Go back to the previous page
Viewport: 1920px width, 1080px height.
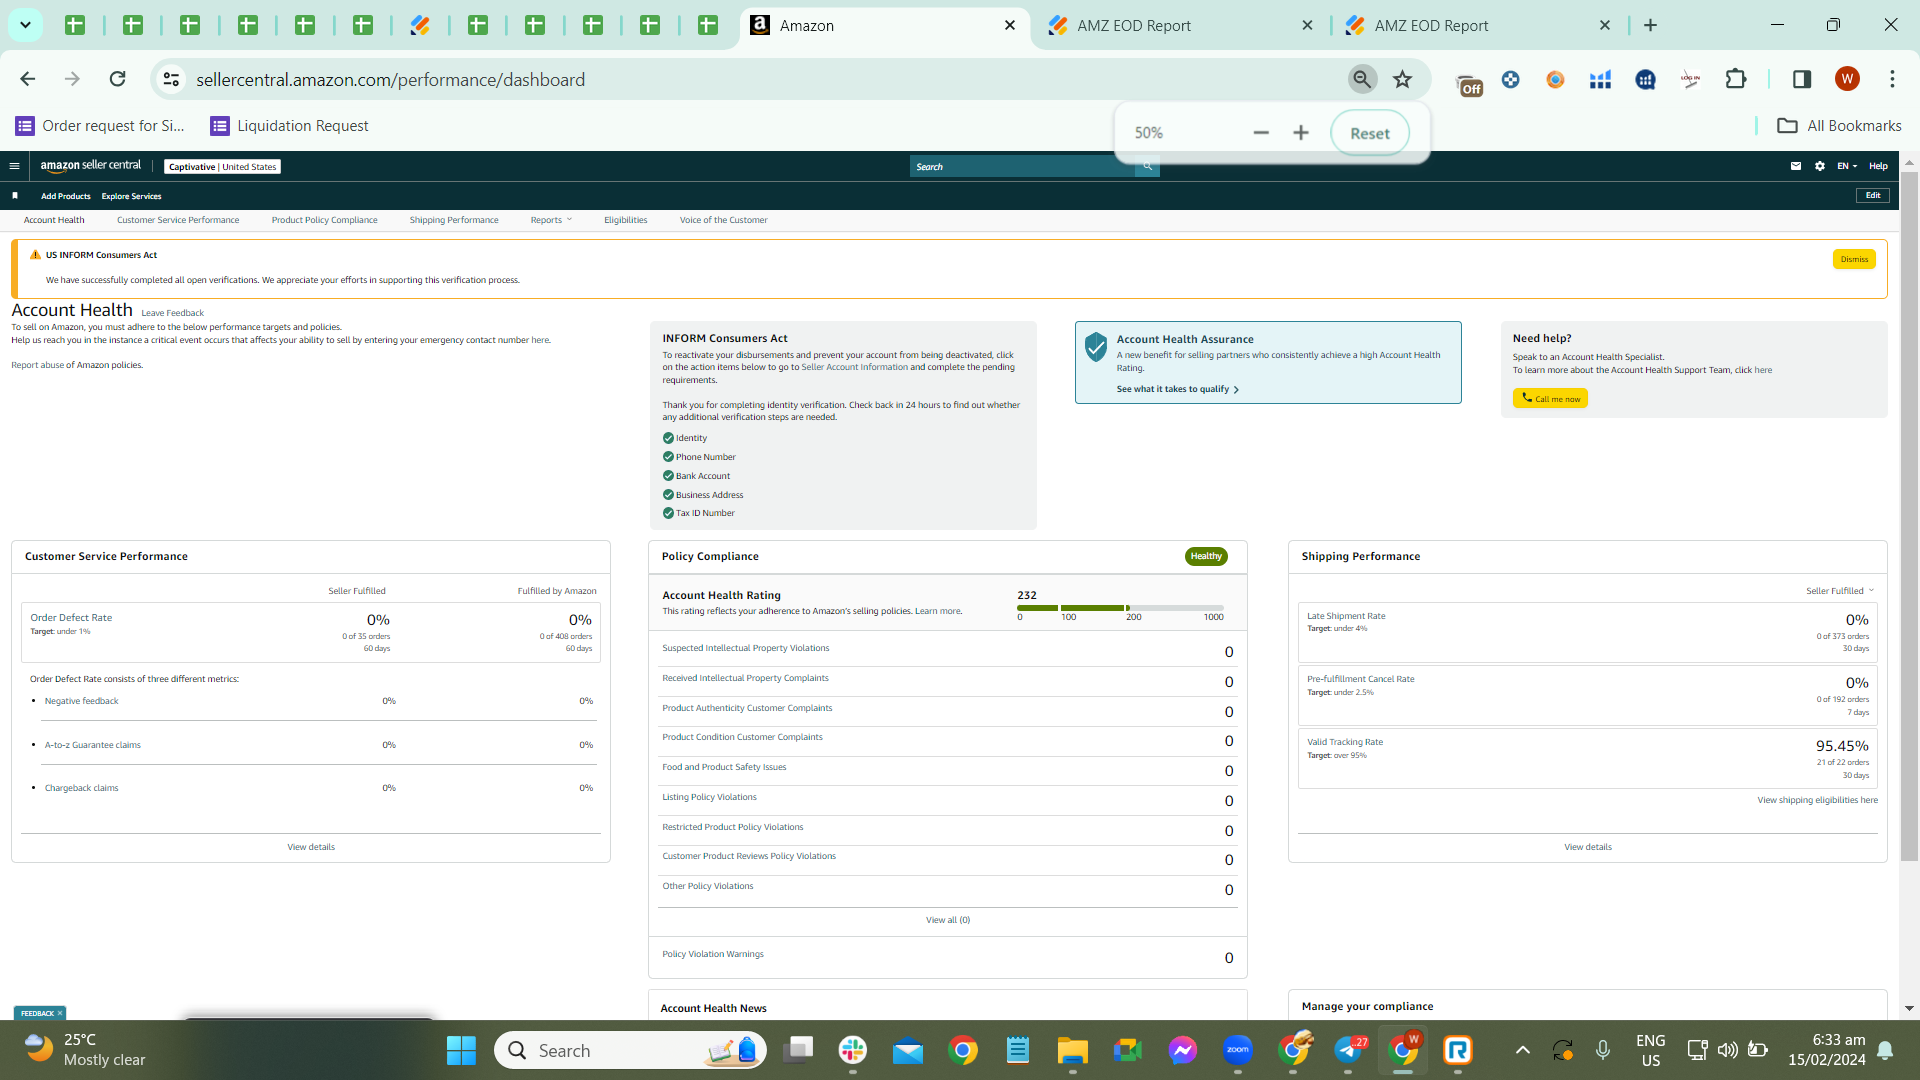coord(28,79)
